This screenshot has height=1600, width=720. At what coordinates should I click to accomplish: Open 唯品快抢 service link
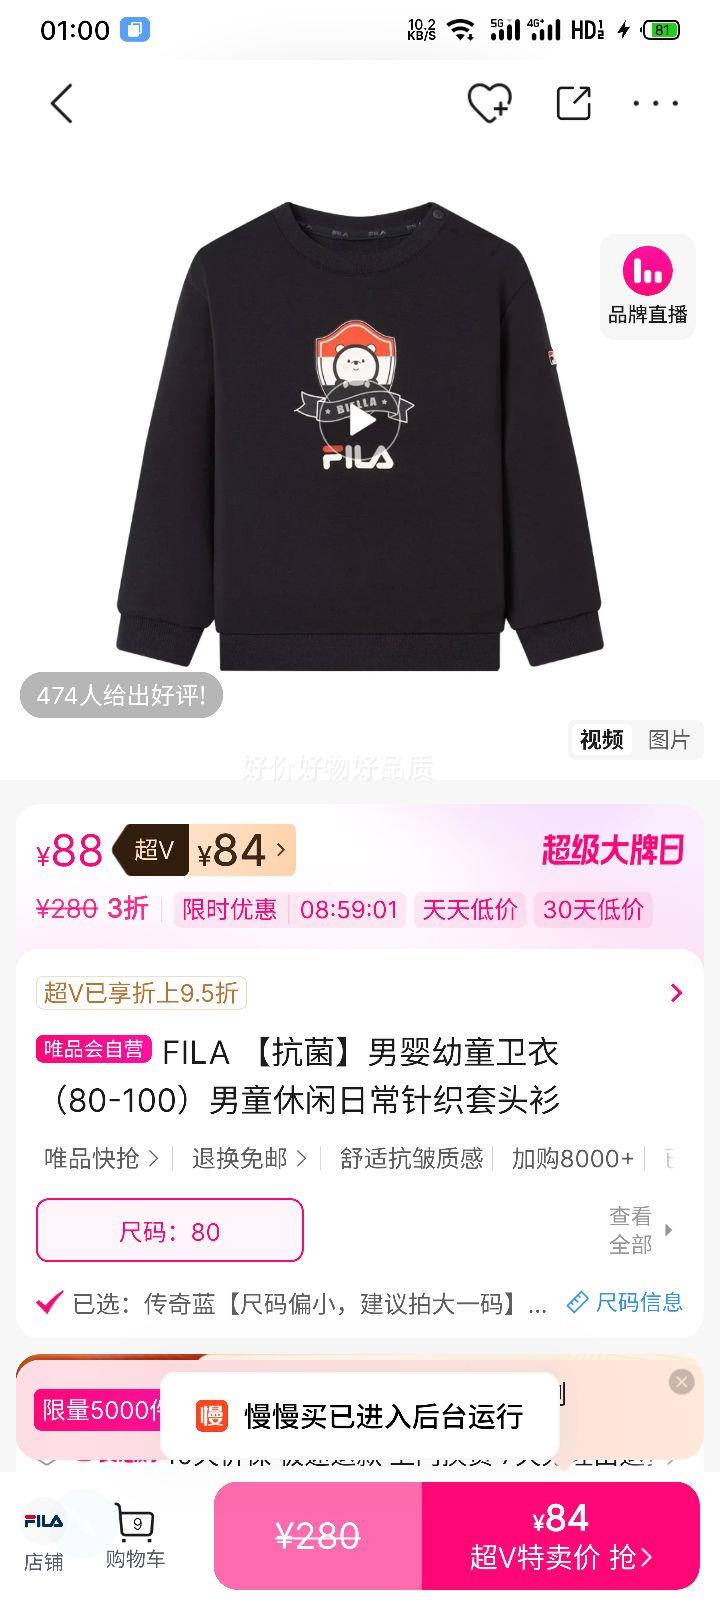[x=101, y=1158]
